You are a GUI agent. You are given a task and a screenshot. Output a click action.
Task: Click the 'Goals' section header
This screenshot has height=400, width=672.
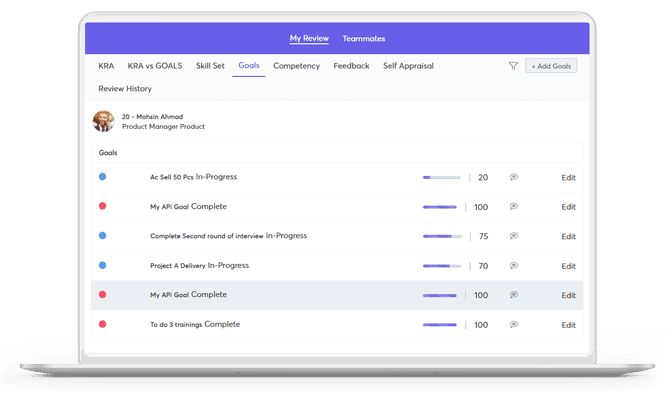click(108, 153)
